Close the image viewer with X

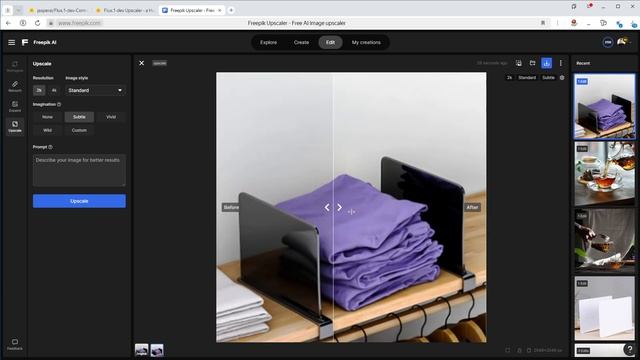click(x=141, y=63)
